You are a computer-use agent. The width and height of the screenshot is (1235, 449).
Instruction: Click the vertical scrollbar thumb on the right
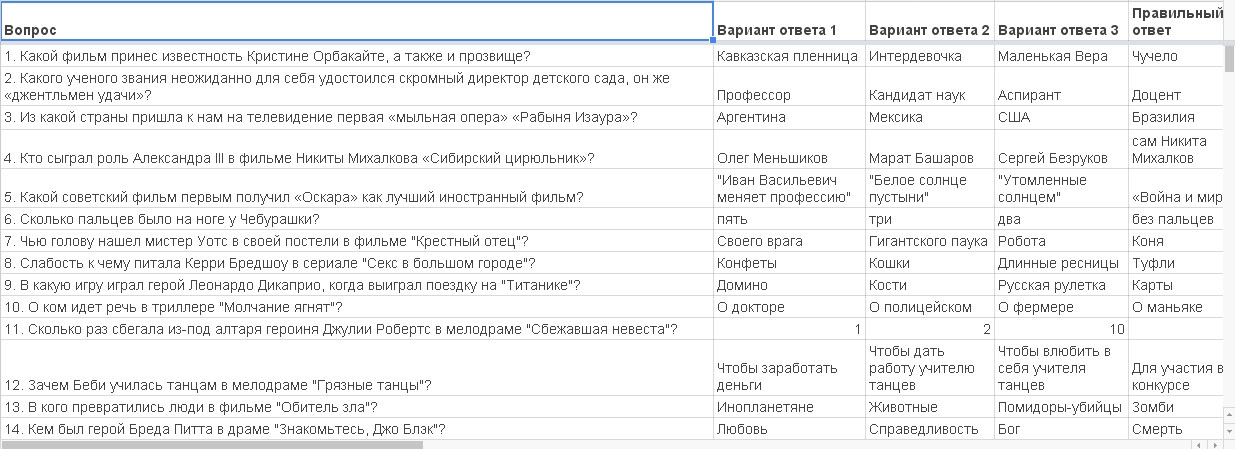(x=1229, y=59)
